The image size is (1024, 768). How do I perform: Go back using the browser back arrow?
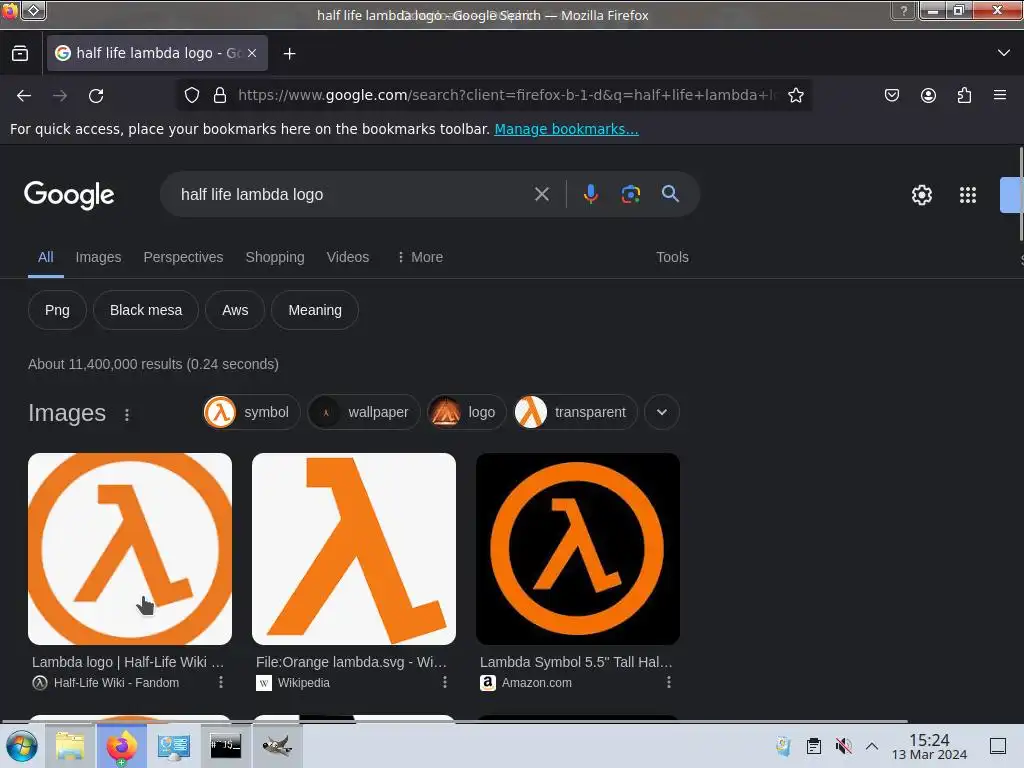(24, 95)
